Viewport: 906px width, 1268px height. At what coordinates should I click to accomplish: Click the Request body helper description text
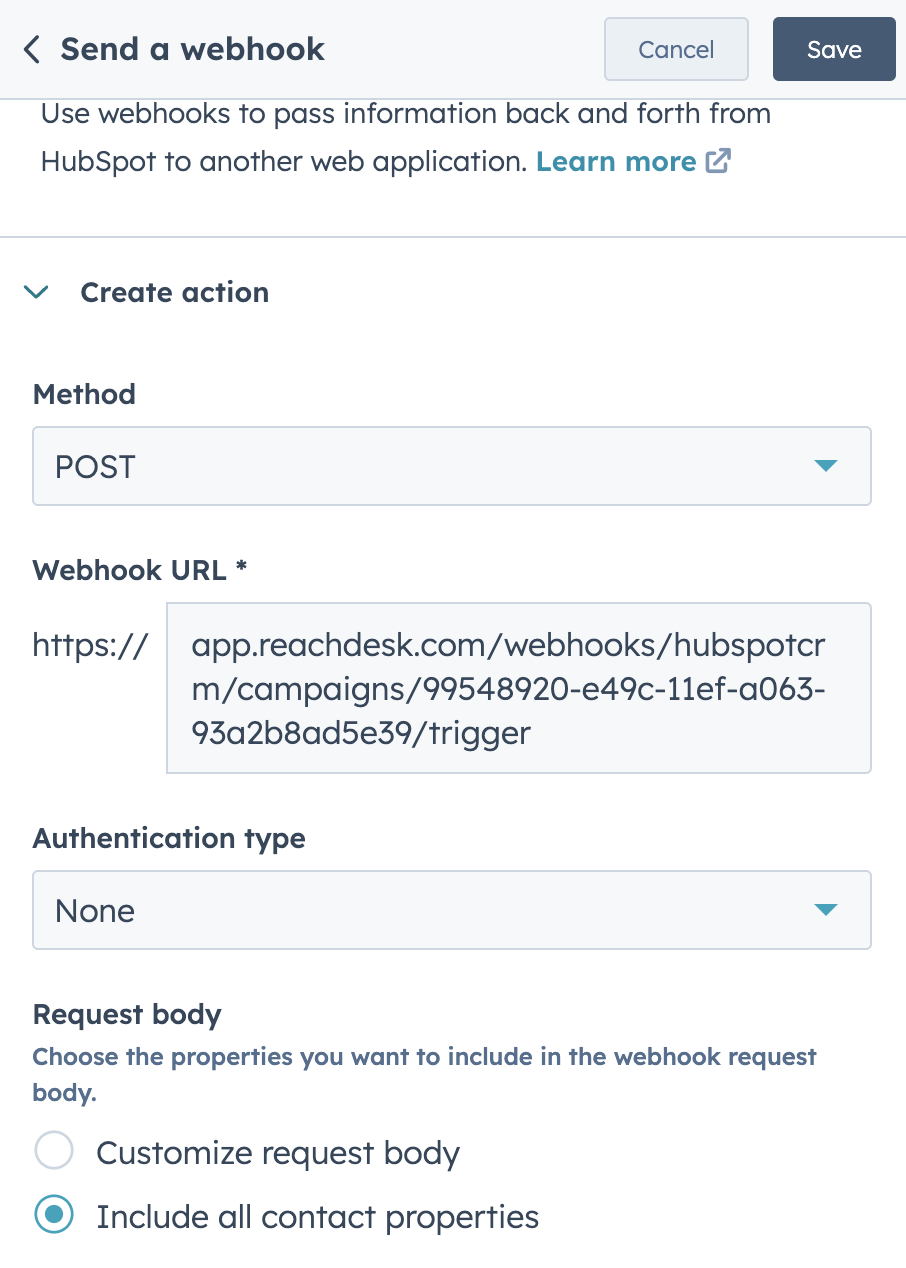coord(425,1075)
